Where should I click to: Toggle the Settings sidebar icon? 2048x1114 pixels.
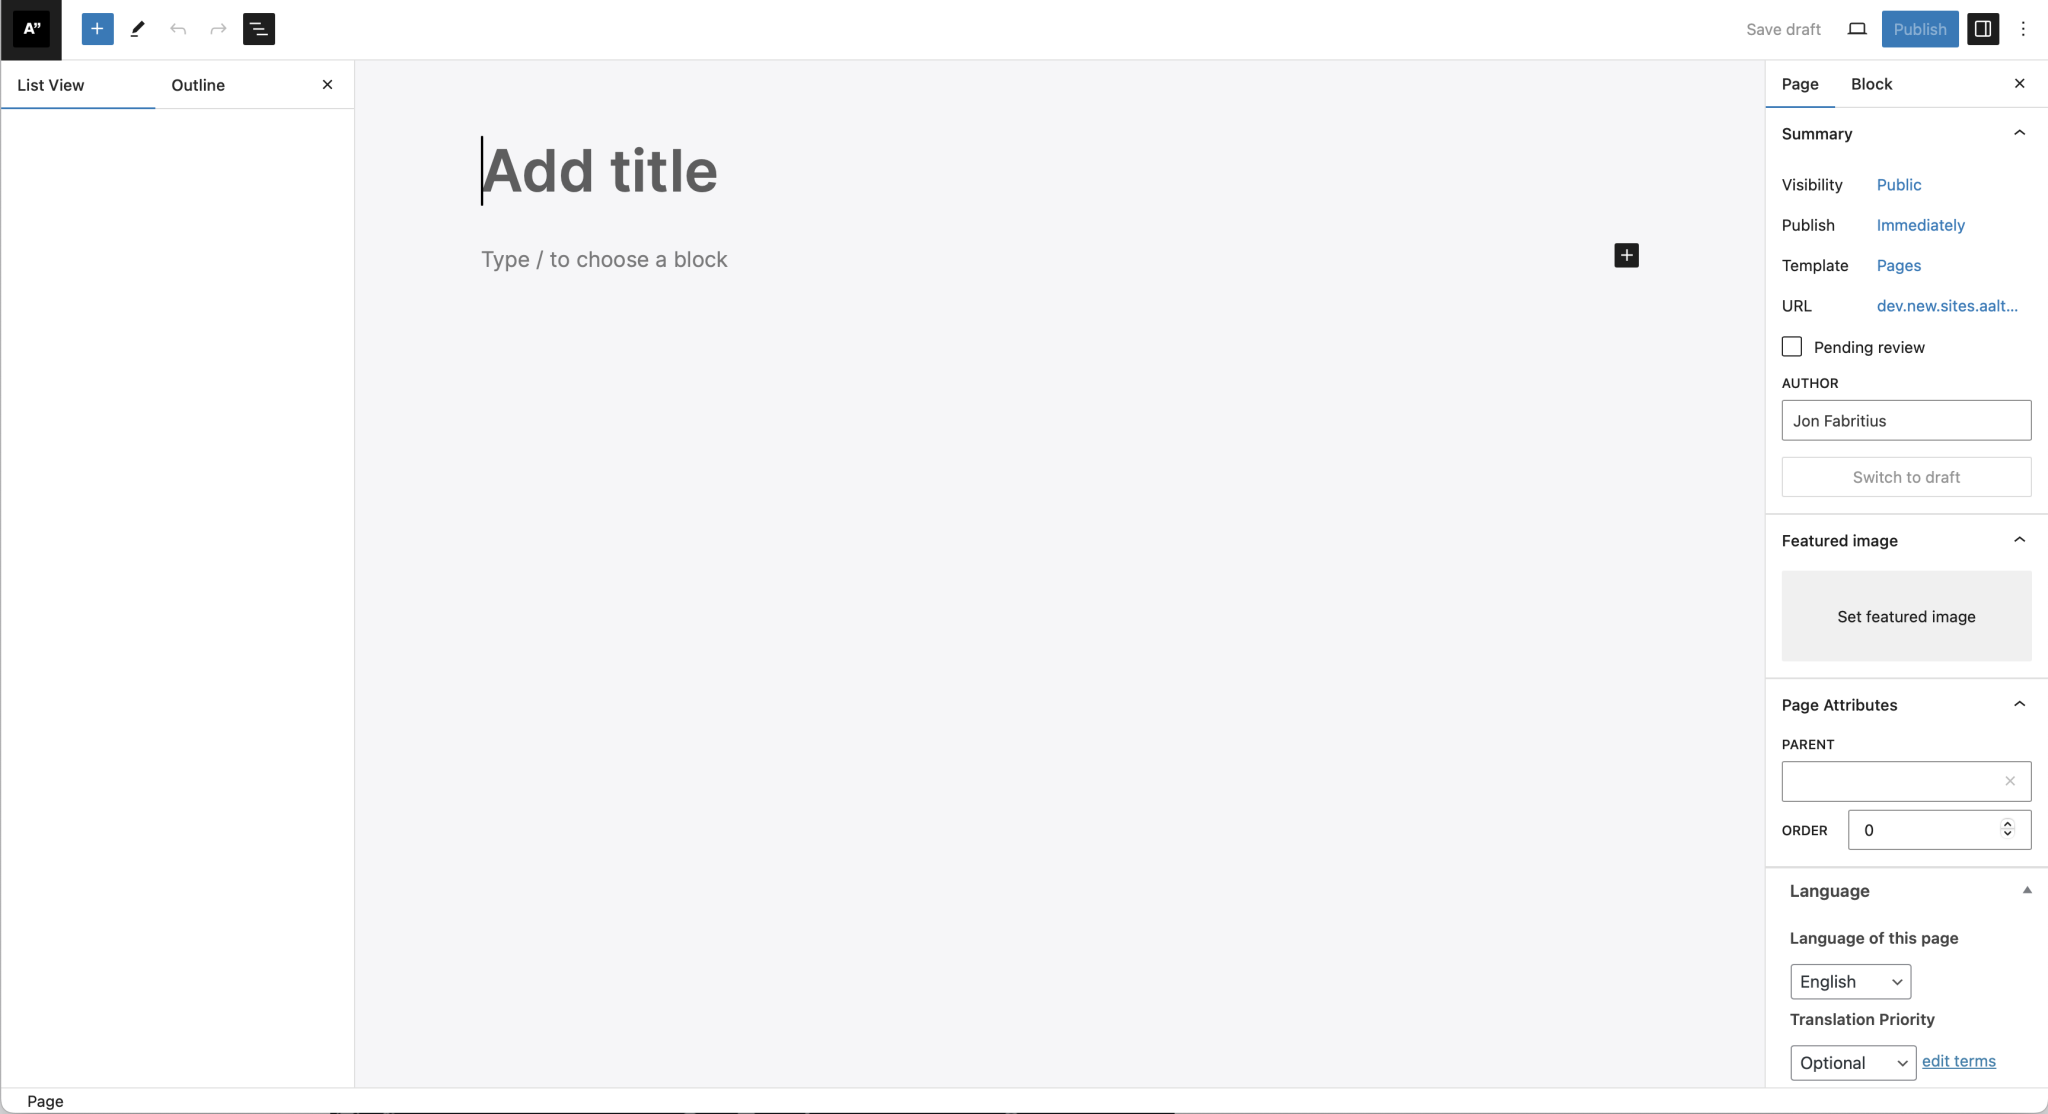pos(1983,29)
